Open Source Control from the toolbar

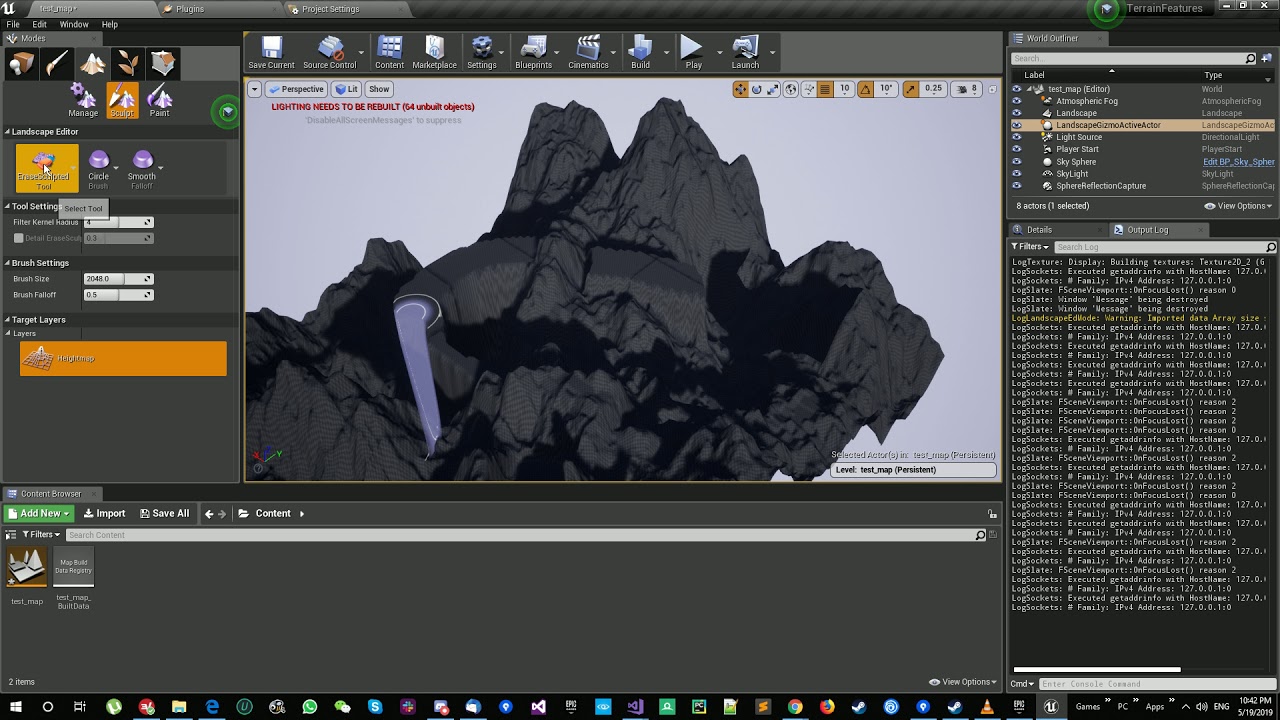[329, 52]
